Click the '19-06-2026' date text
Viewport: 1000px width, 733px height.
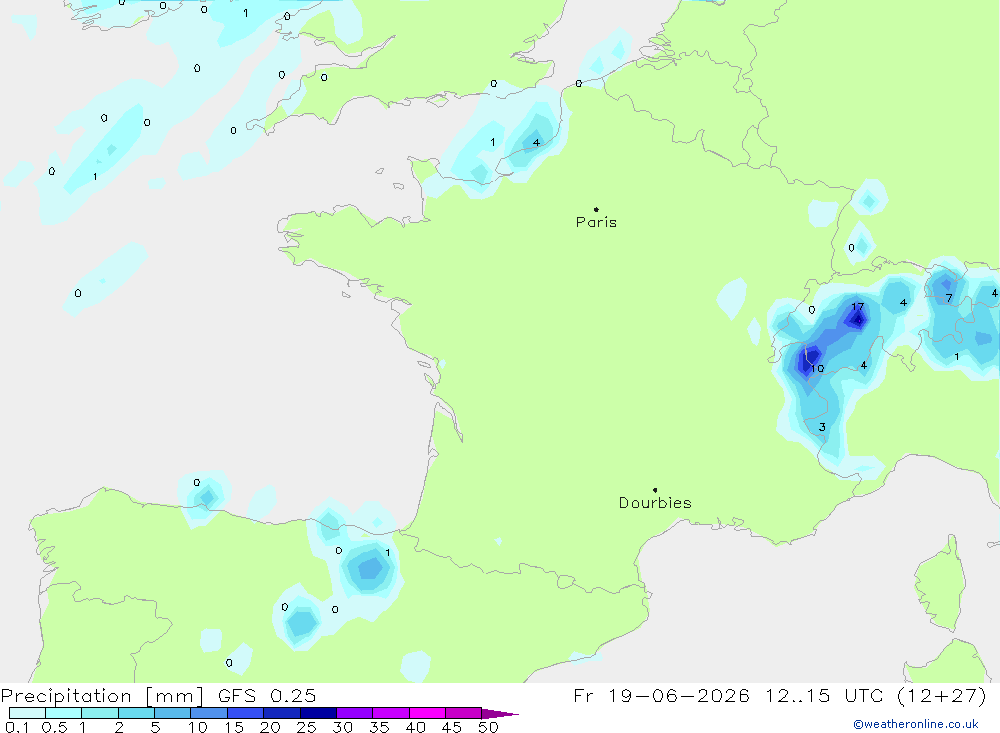pos(679,695)
